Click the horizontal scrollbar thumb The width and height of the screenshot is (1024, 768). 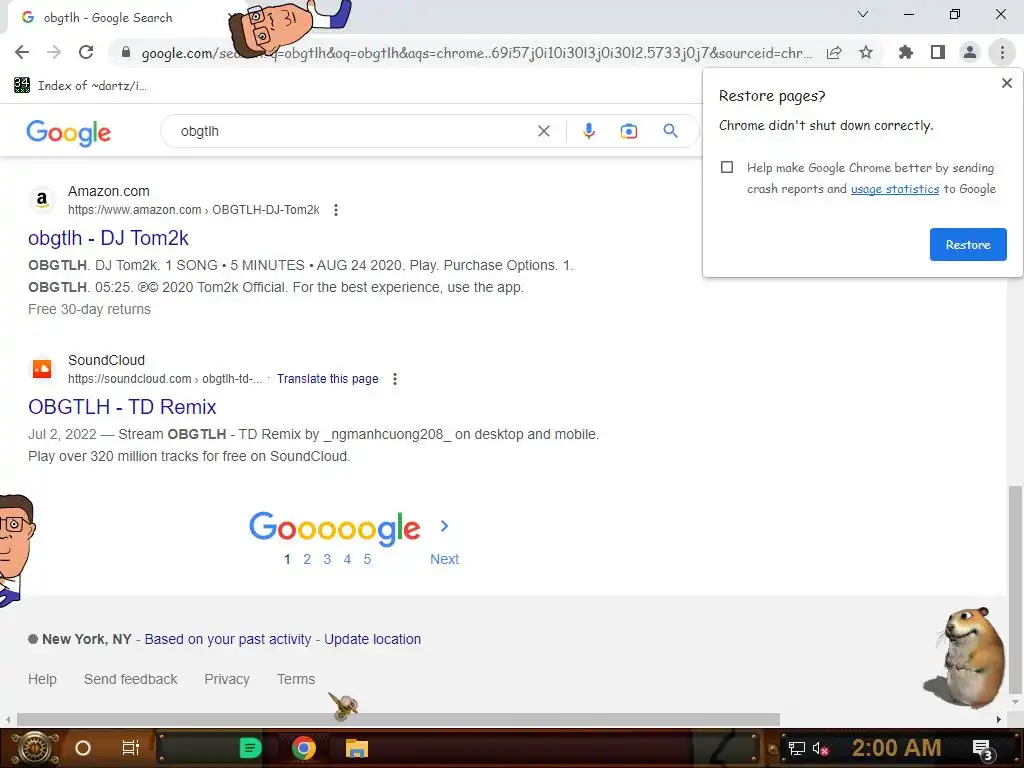point(398,720)
